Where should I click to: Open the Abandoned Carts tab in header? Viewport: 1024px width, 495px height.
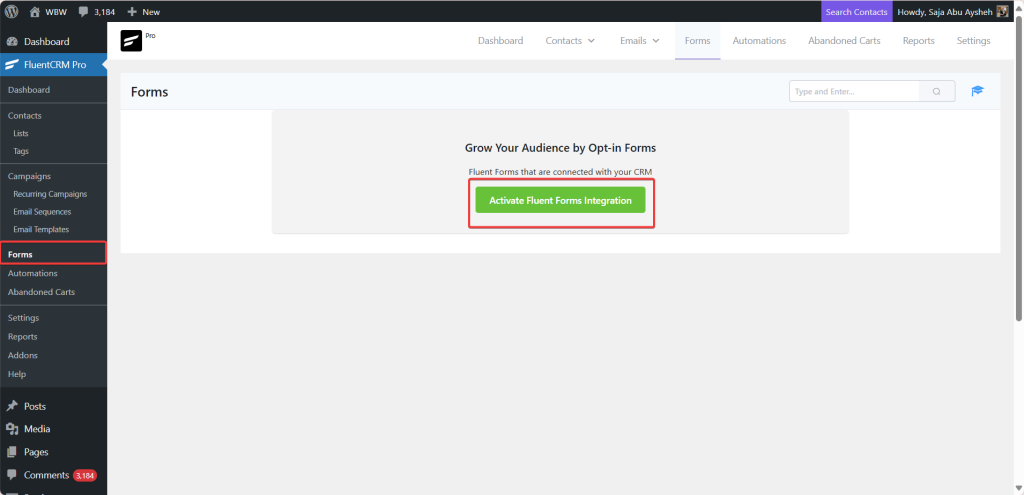844,40
